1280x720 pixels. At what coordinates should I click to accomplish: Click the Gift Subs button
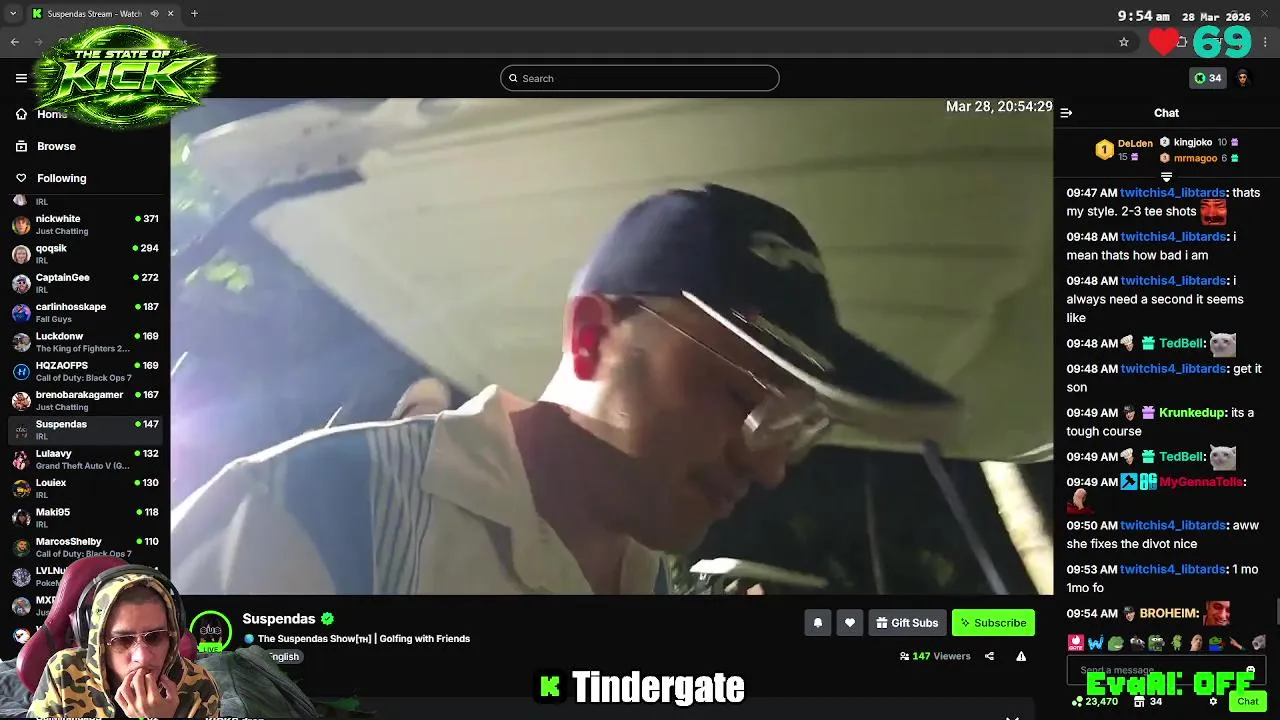pos(908,623)
